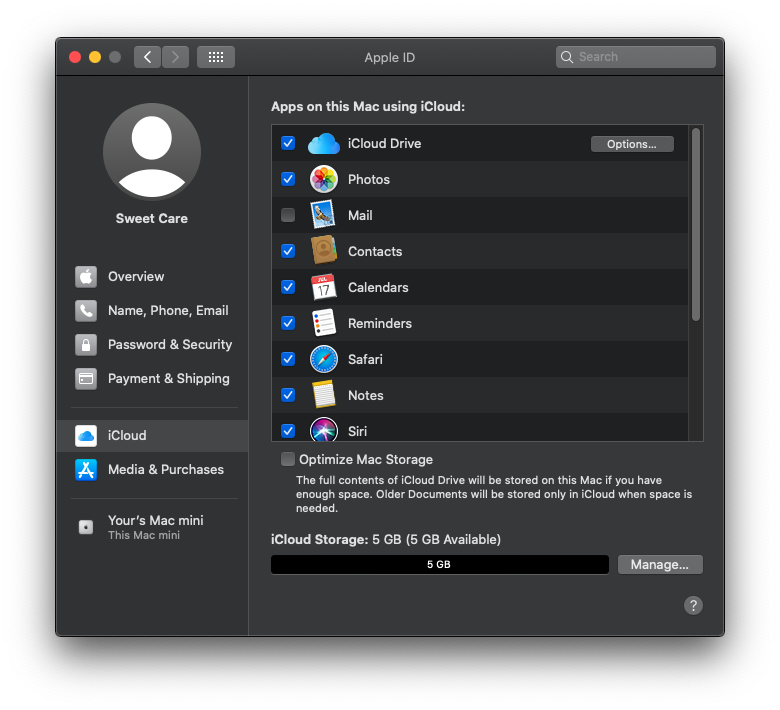
Task: Click the iCloud Drive row label
Action: coord(385,144)
